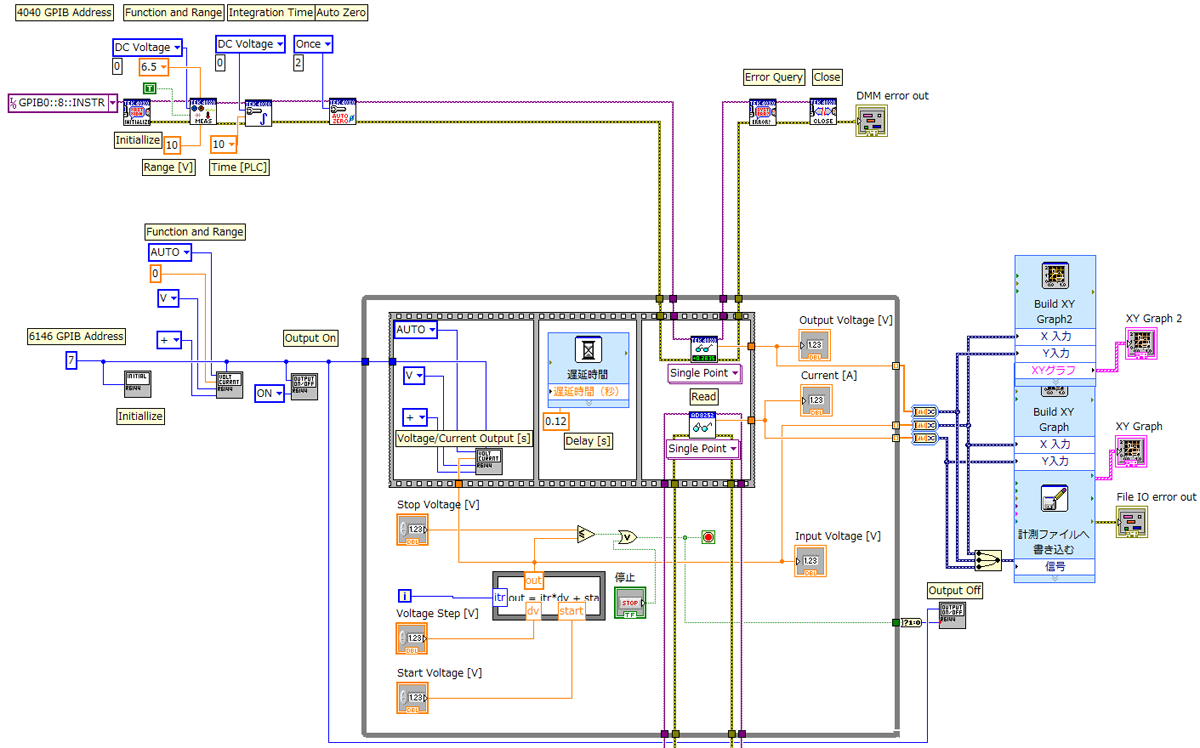
Task: Click the OR logic node
Action: coord(628,537)
